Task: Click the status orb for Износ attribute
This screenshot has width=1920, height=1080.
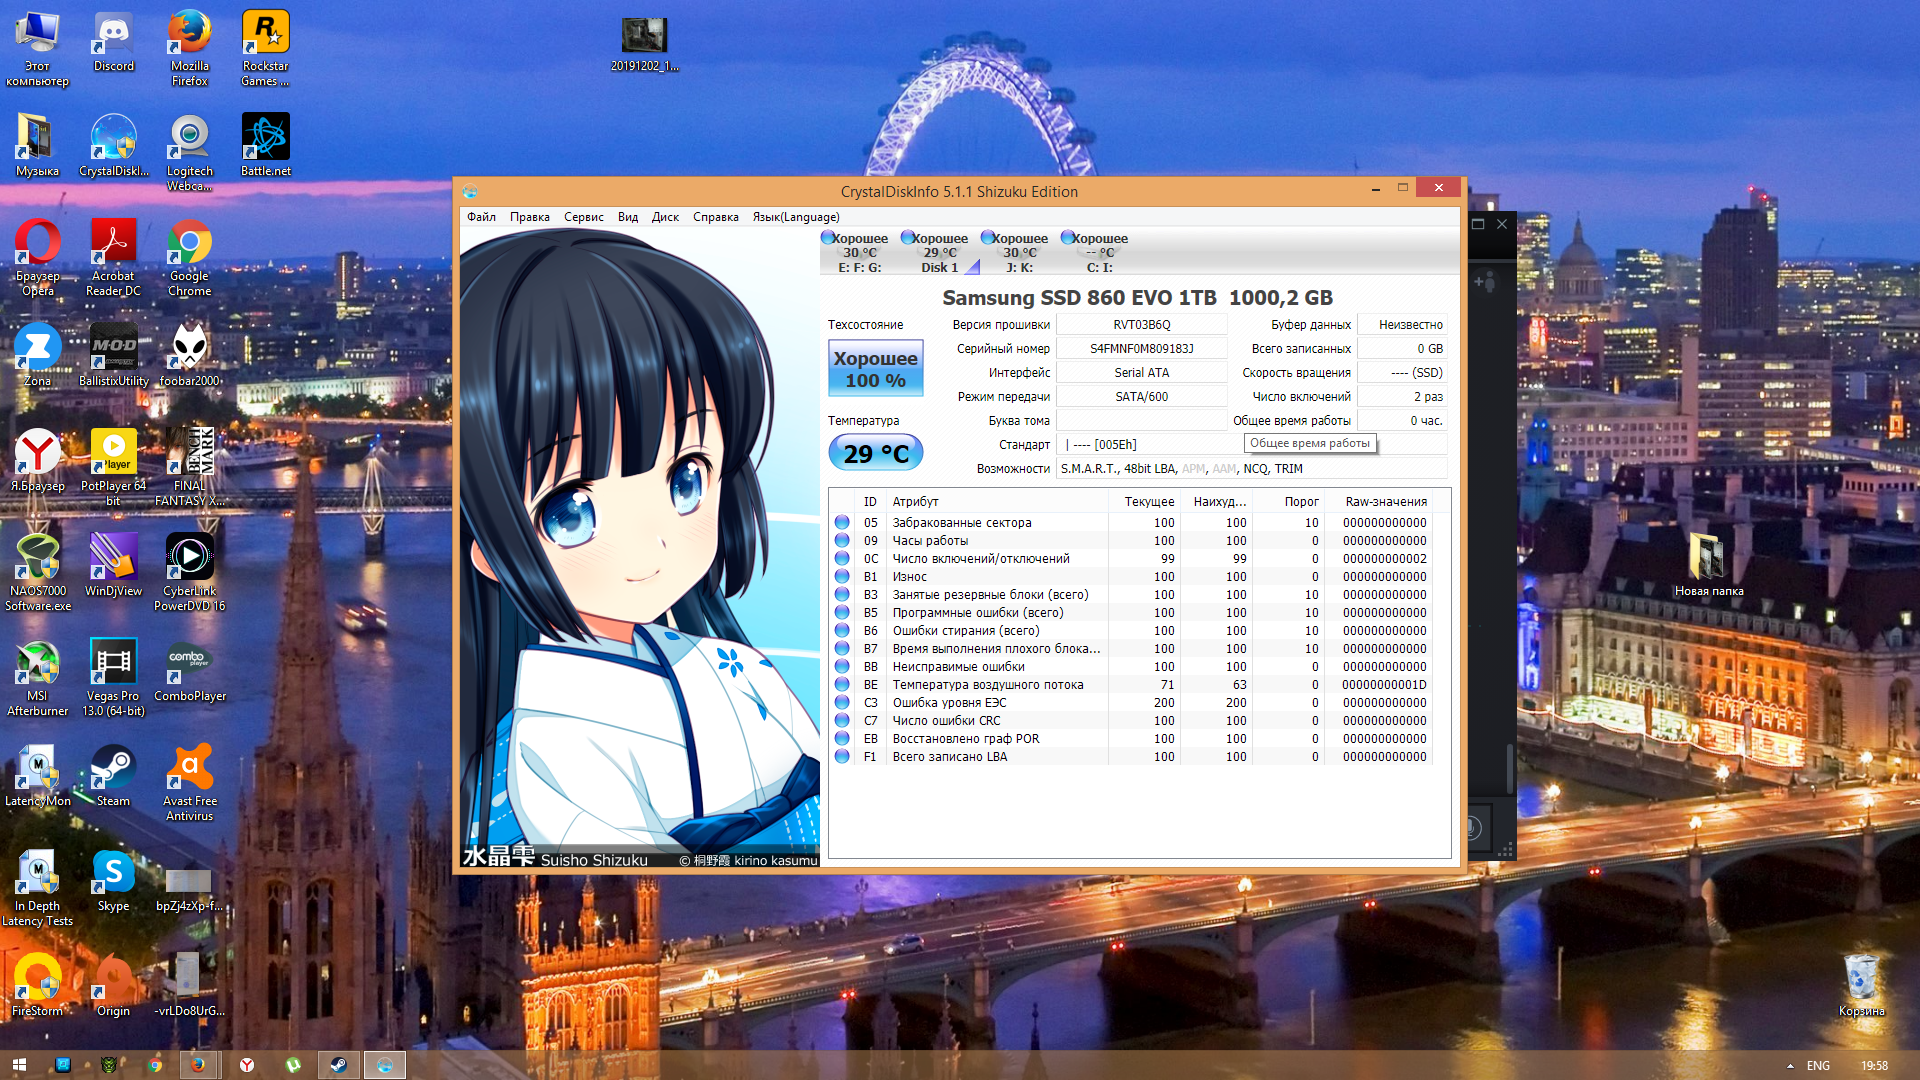Action: [x=842, y=577]
